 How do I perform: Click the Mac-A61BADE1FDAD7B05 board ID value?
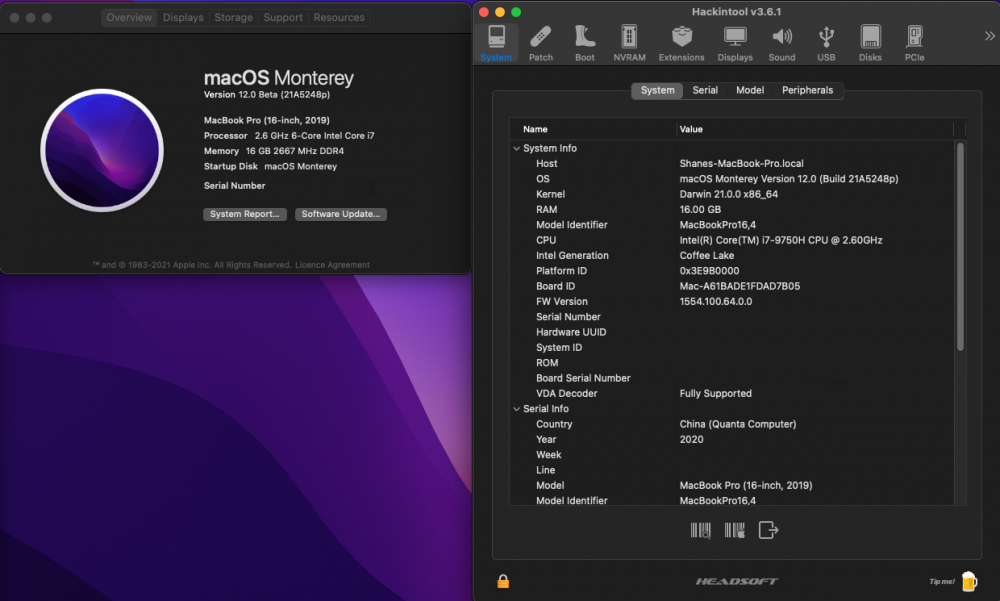pyautogui.click(x=739, y=286)
